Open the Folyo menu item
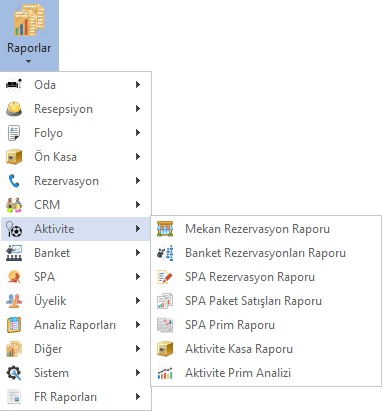This screenshot has height=411, width=382. 76,133
